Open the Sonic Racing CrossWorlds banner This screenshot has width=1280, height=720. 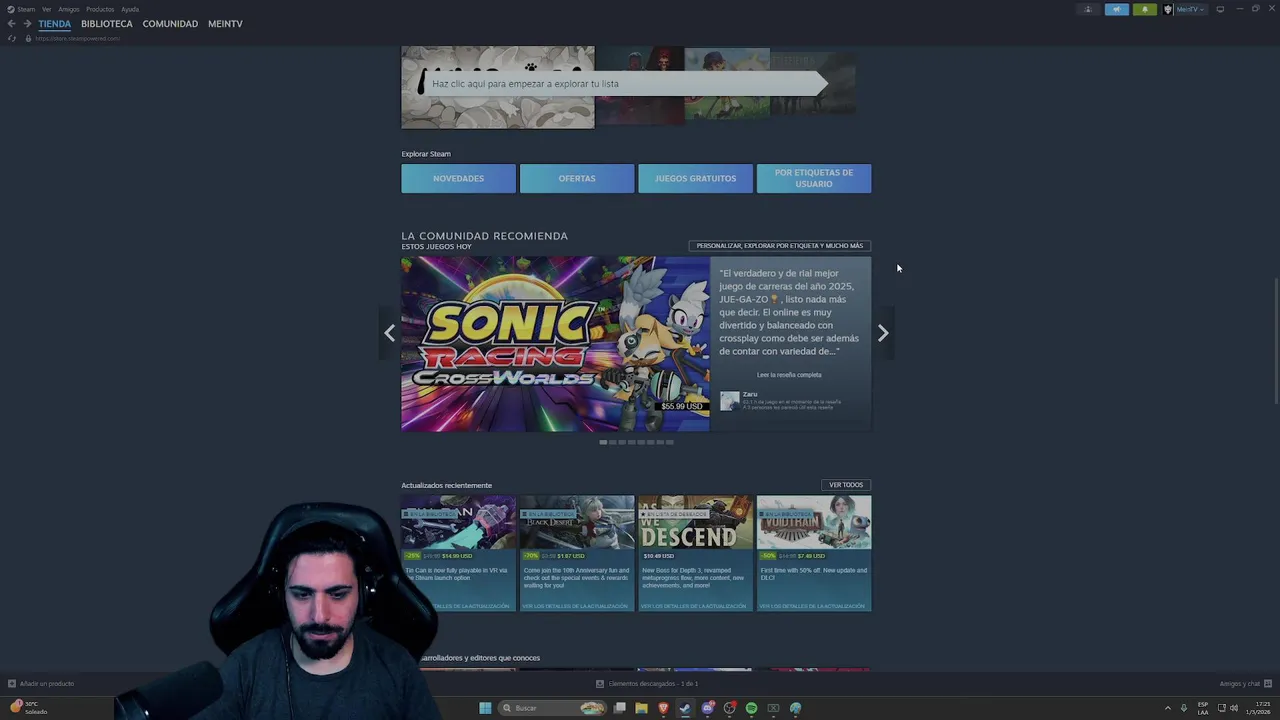[555, 344]
